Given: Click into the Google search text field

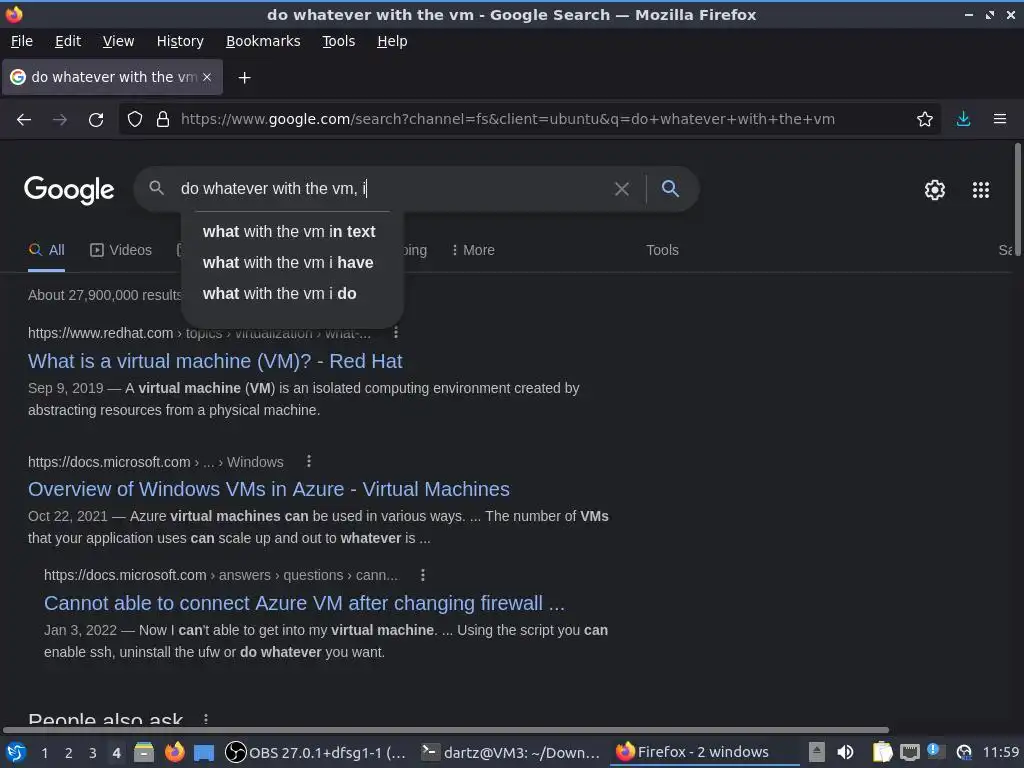Looking at the screenshot, I should [x=392, y=189].
